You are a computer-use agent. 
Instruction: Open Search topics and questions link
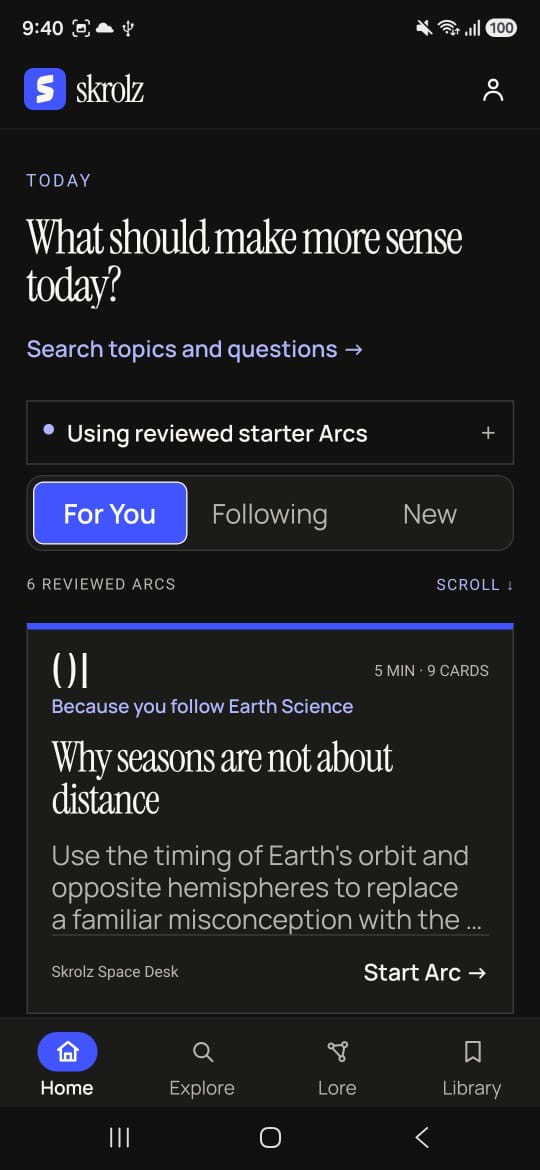[x=195, y=349]
